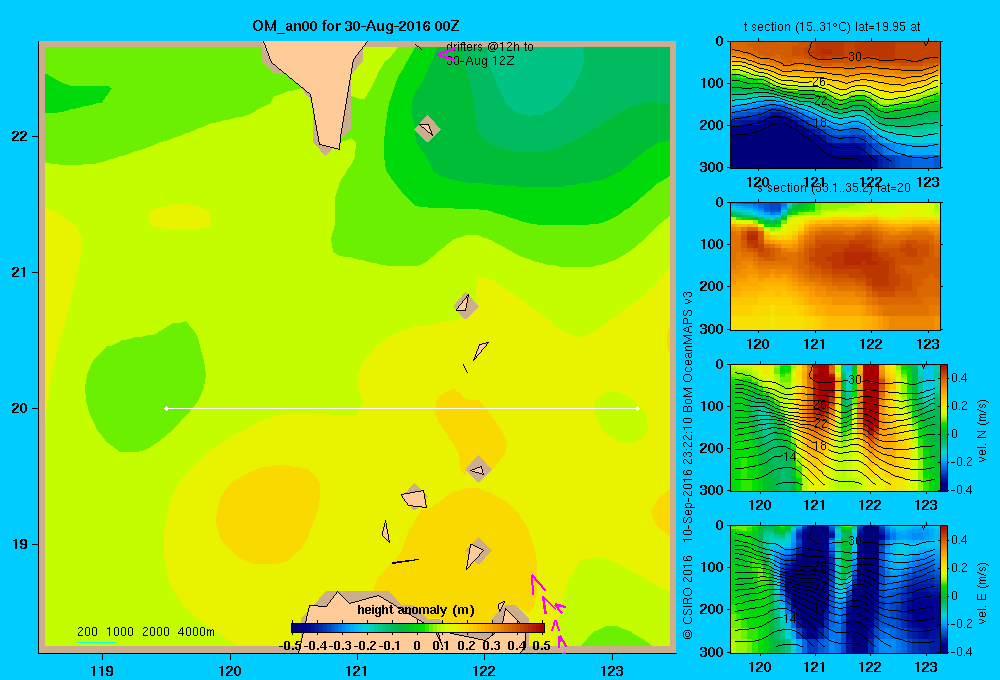Screen dimensions: 1000x680
Task: Click the vertical "© CSIRO 2016" copyright text
Action: [x=688, y=597]
